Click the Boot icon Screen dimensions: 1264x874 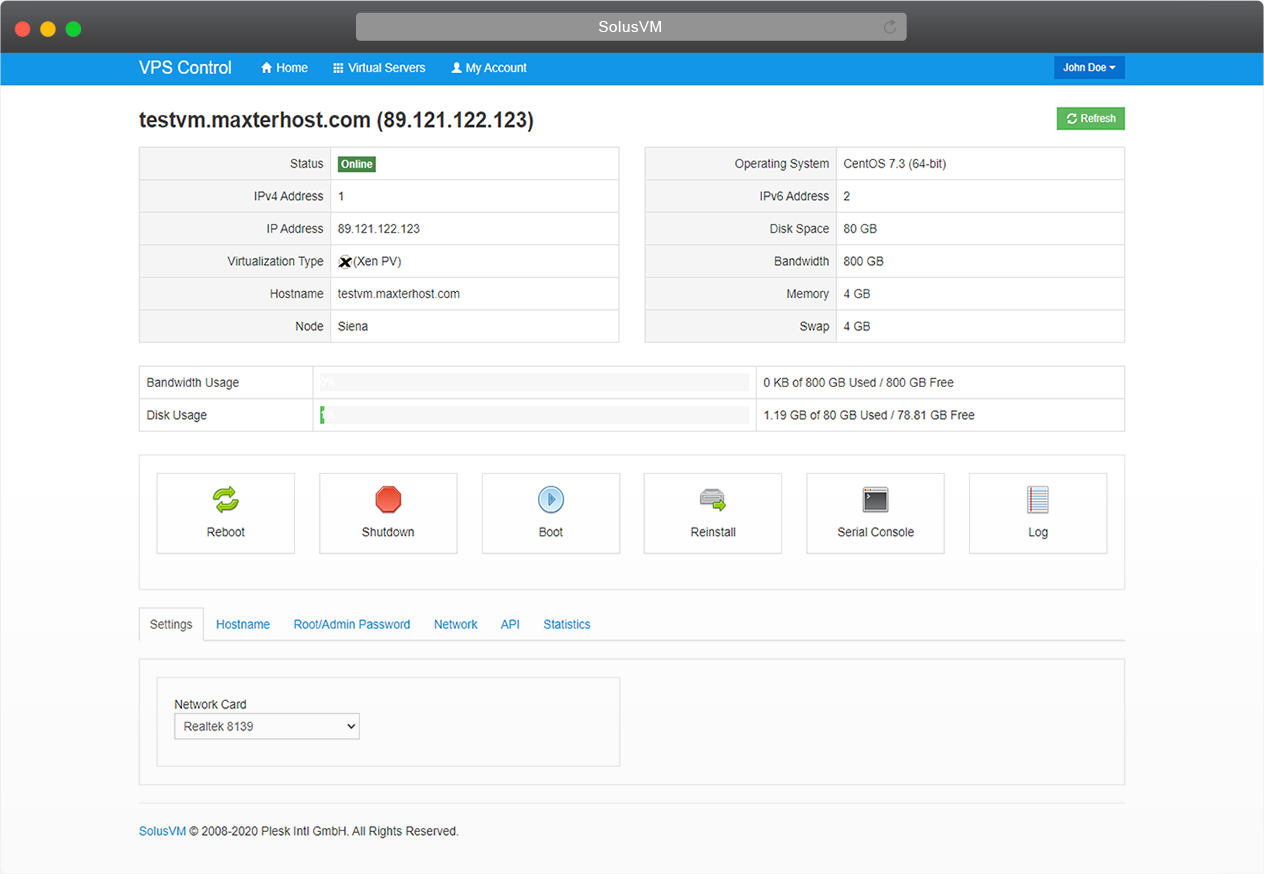550,500
